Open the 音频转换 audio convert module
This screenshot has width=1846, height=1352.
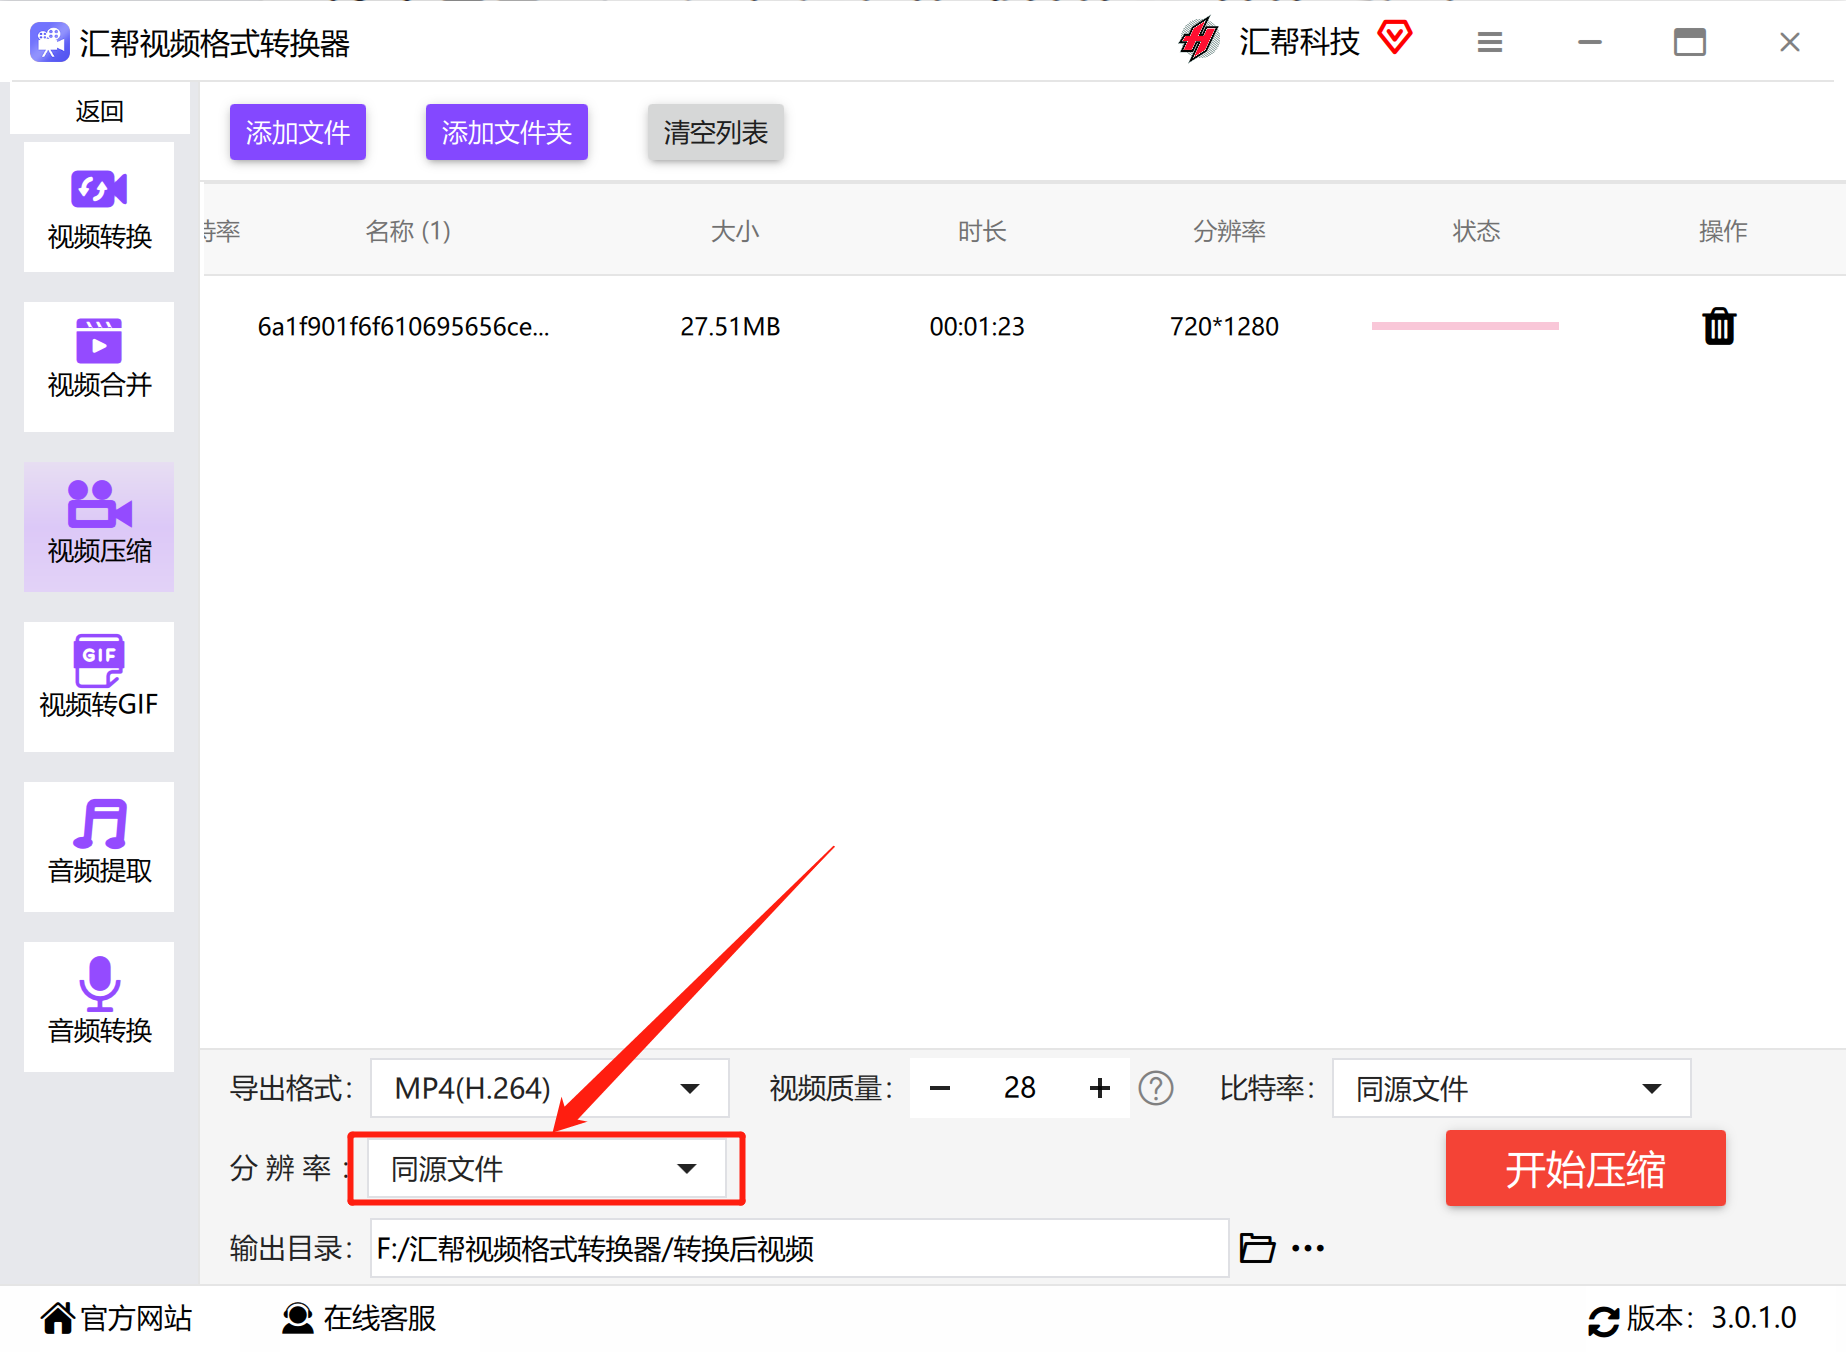[99, 1007]
